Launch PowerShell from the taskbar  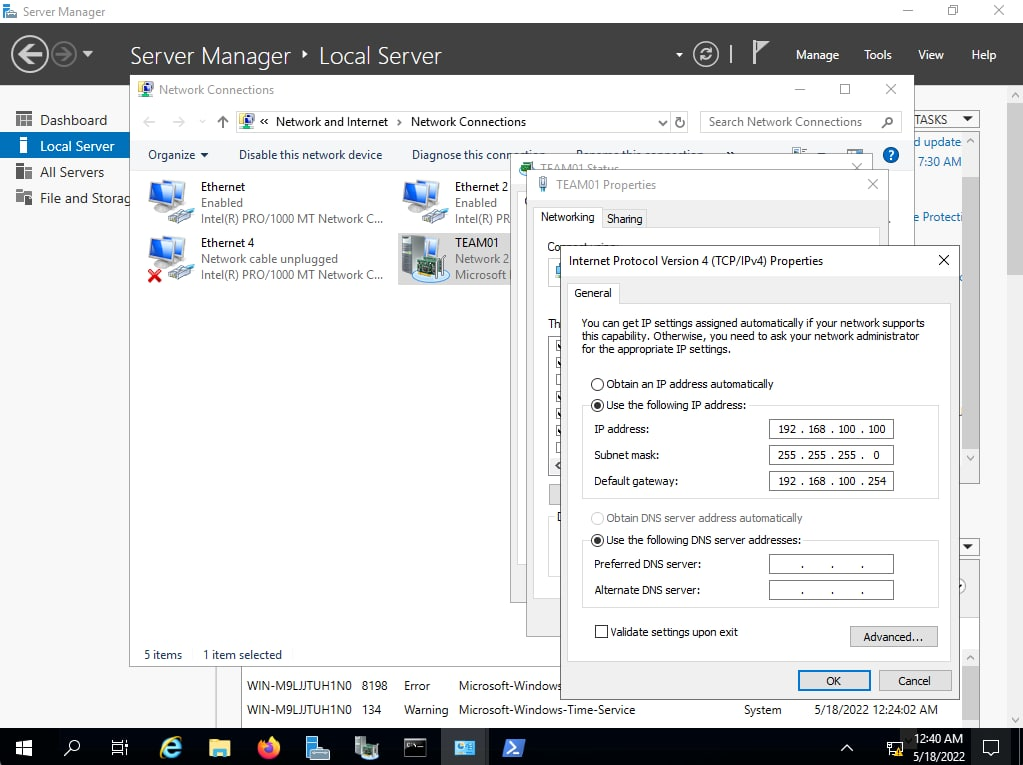[x=513, y=747]
